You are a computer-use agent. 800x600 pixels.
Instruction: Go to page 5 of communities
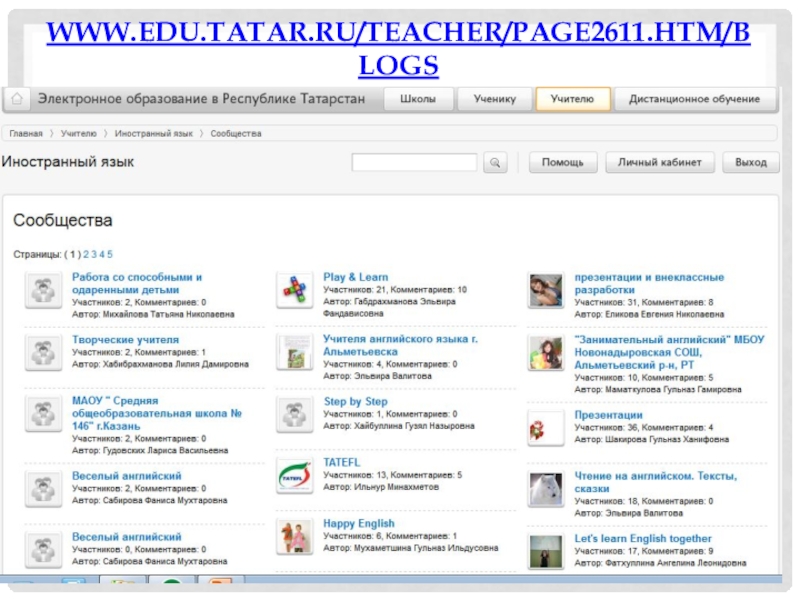pyautogui.click(x=110, y=255)
